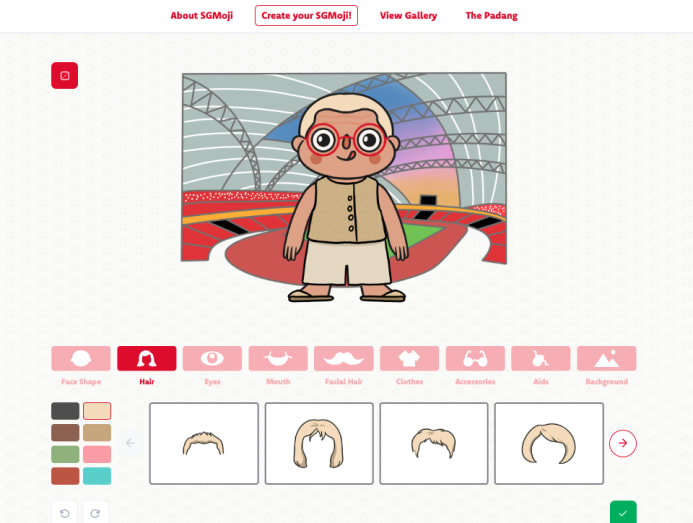Viewport: 693px width, 523px height.
Task: Follow The Padang link
Action: [x=491, y=15]
